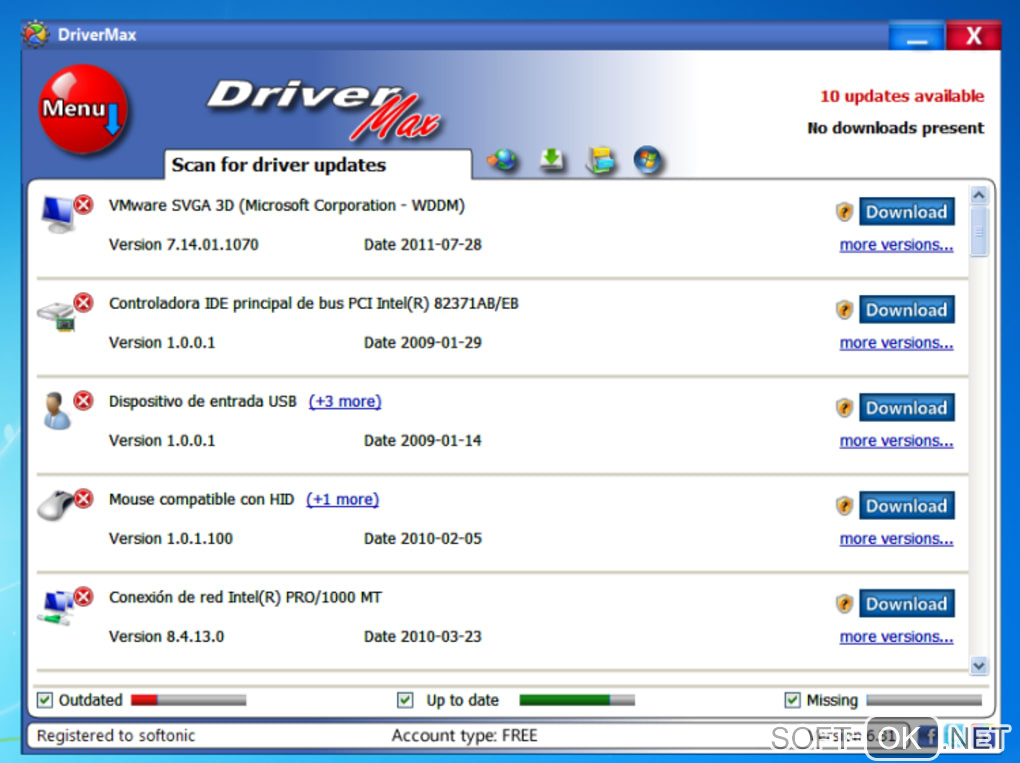Click the 10 updates available text
Screen dimensions: 1020x763
point(902,96)
